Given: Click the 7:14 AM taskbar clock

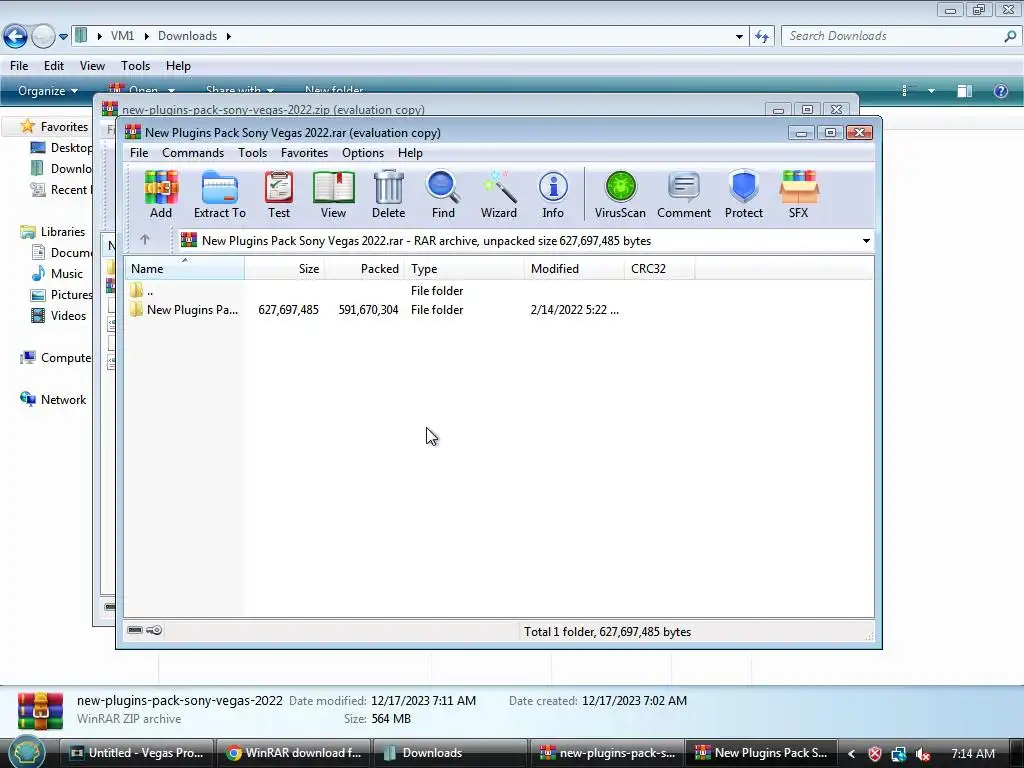Looking at the screenshot, I should [972, 754].
